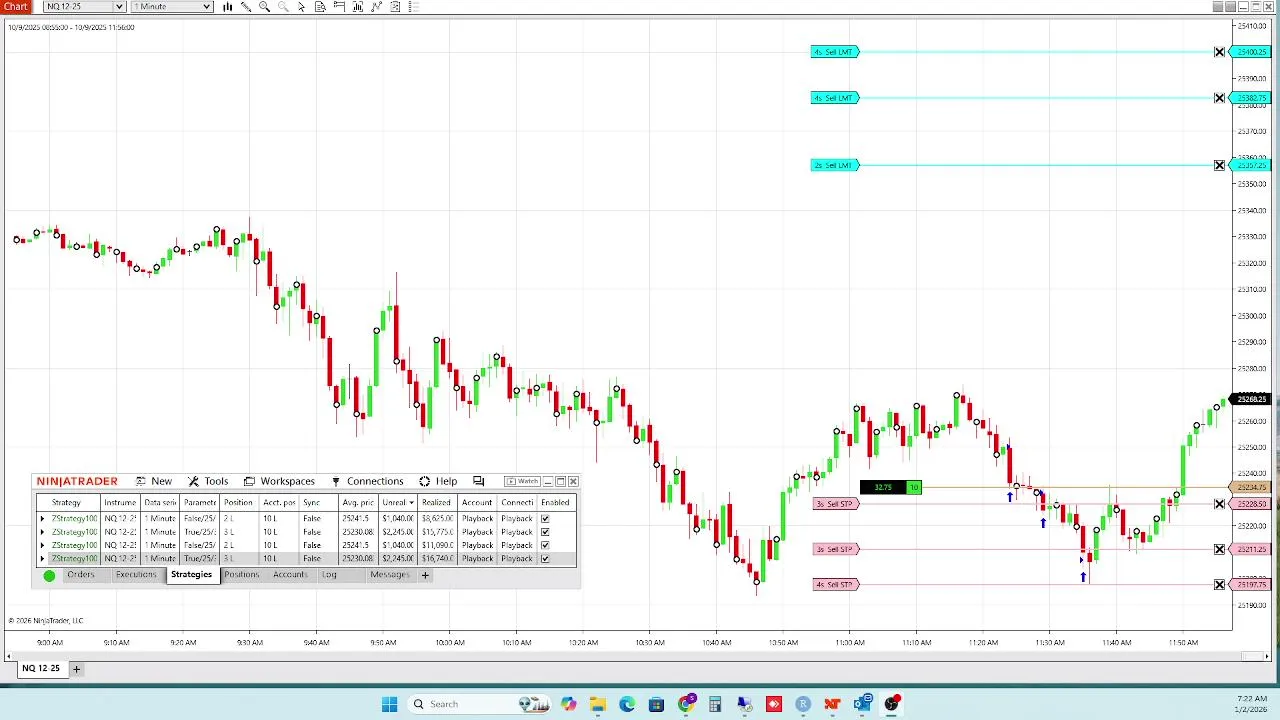Open the Tools menu

pos(208,482)
